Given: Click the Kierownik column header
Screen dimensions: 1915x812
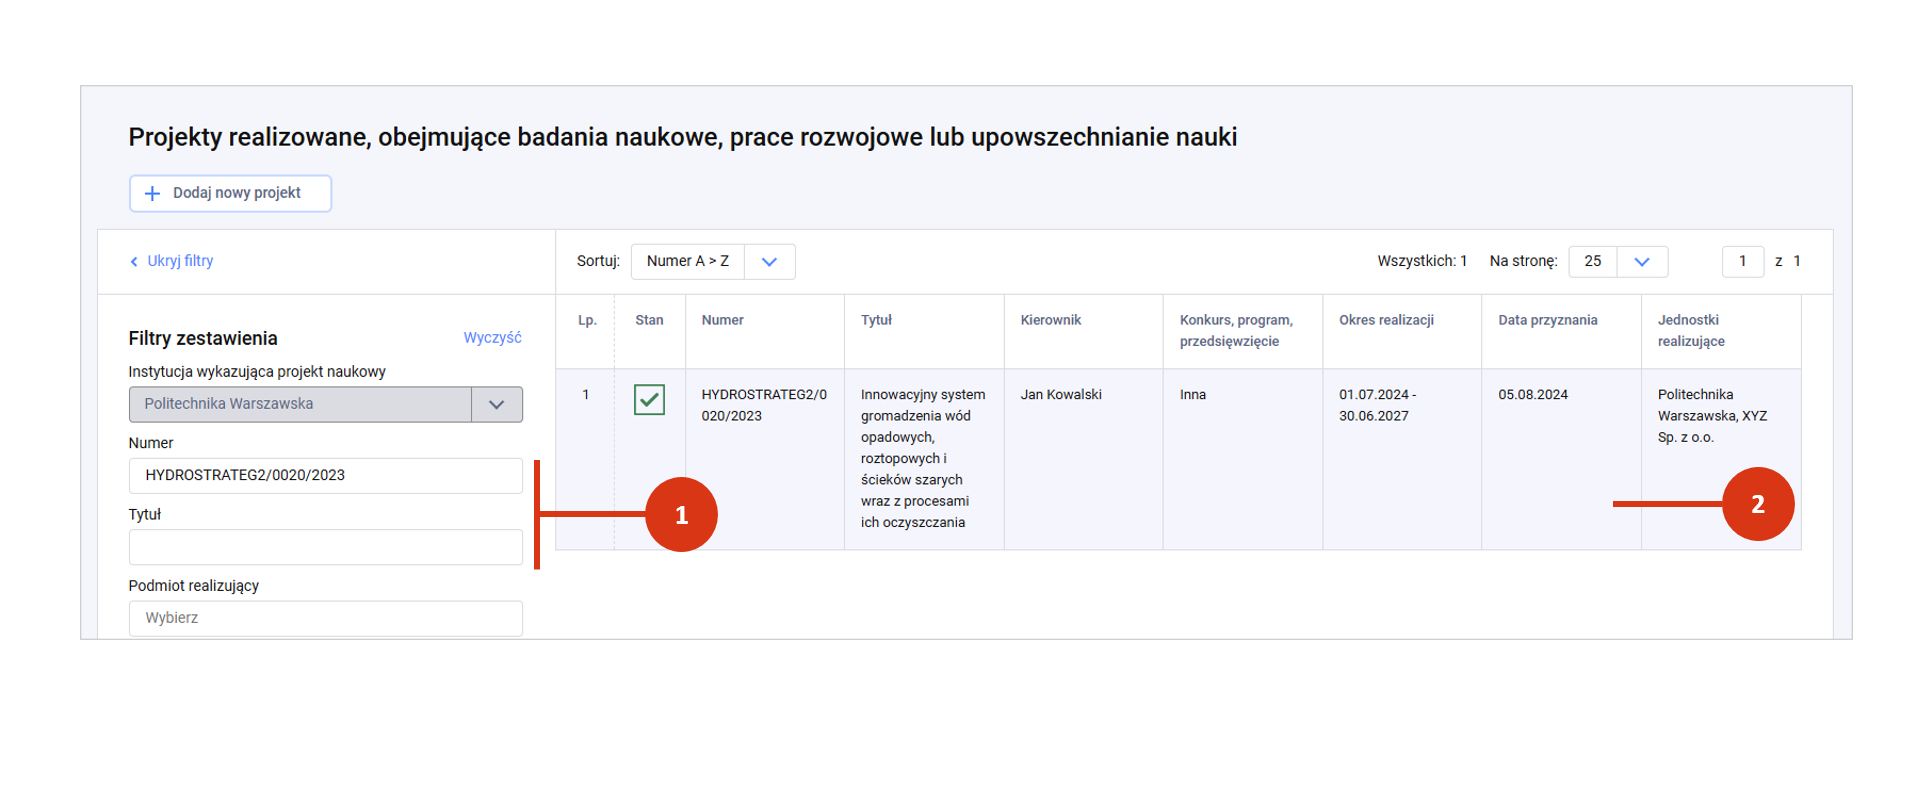Looking at the screenshot, I should pos(1050,320).
